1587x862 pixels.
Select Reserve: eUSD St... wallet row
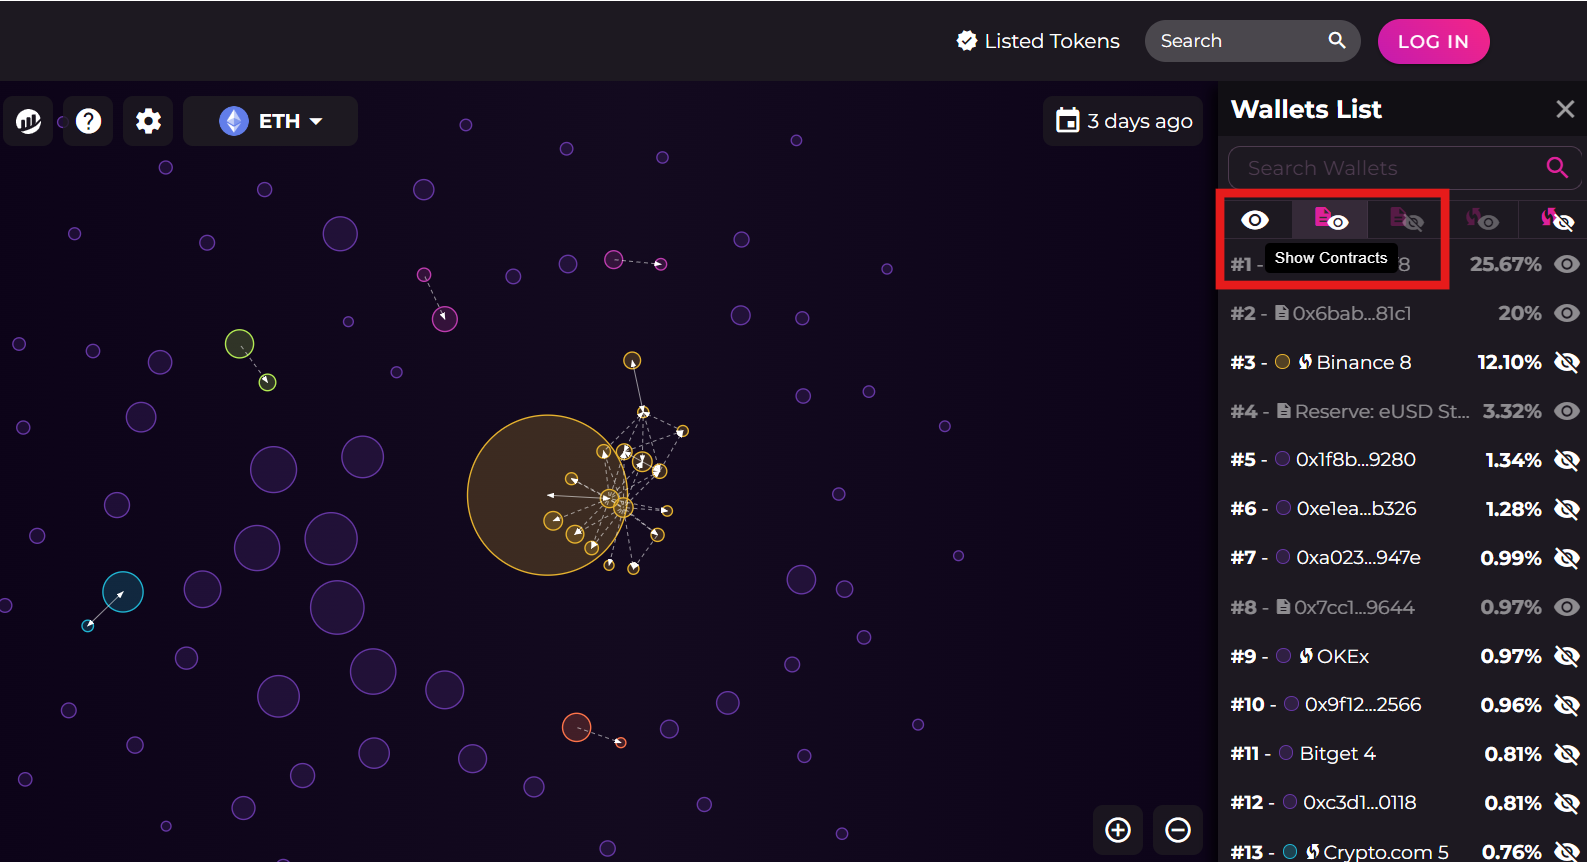(1403, 411)
